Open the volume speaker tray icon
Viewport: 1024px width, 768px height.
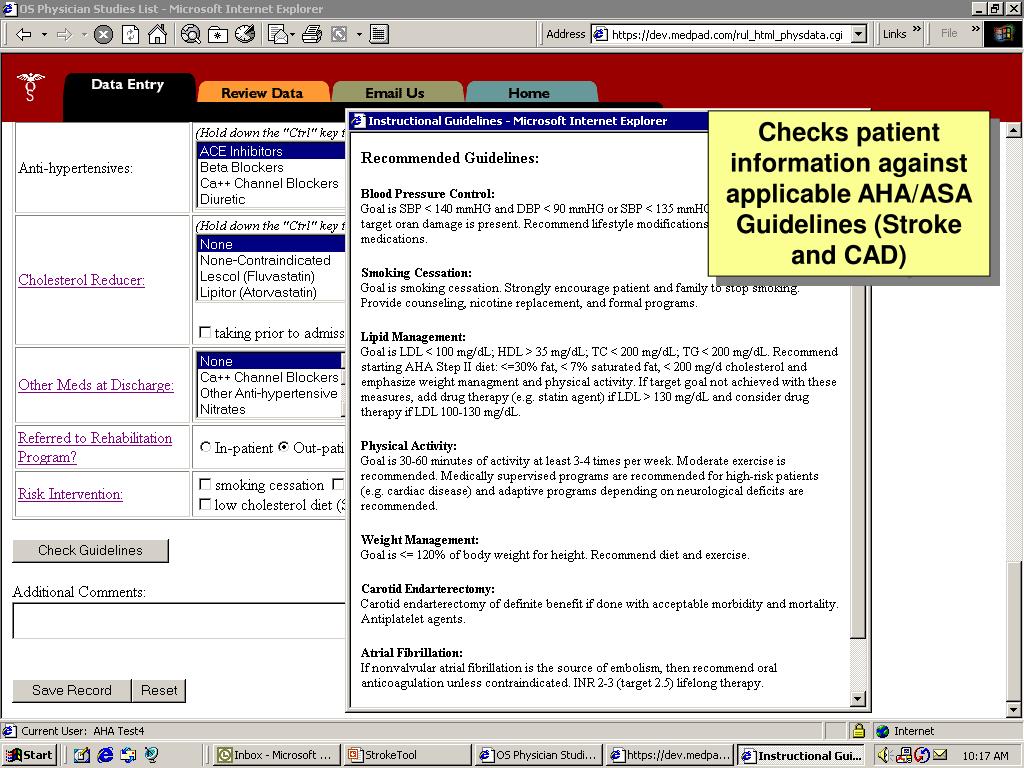coord(884,755)
